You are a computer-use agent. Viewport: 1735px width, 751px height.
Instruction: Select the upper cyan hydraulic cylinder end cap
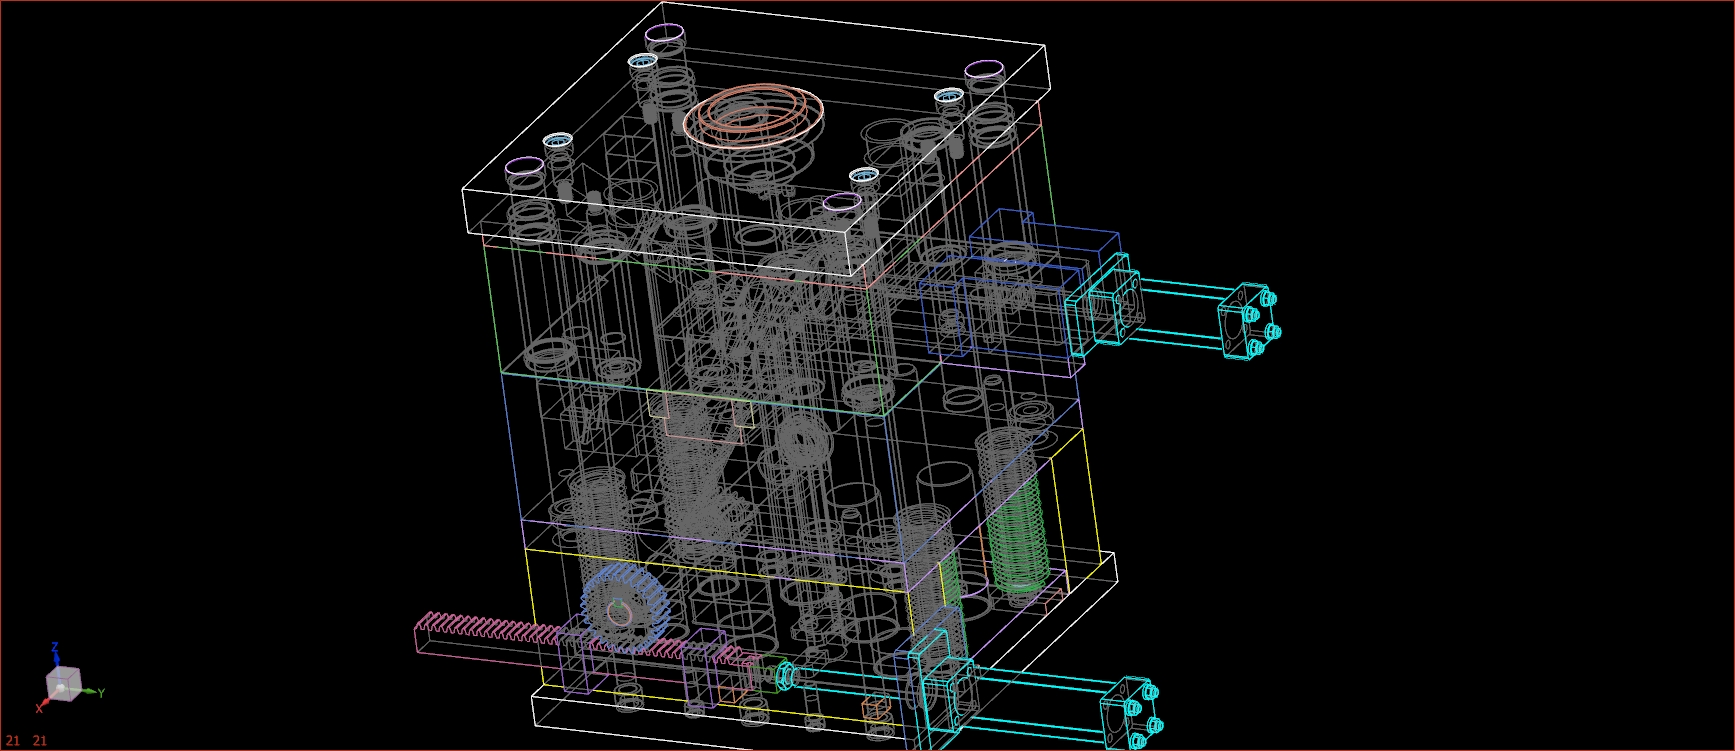(x=1249, y=322)
